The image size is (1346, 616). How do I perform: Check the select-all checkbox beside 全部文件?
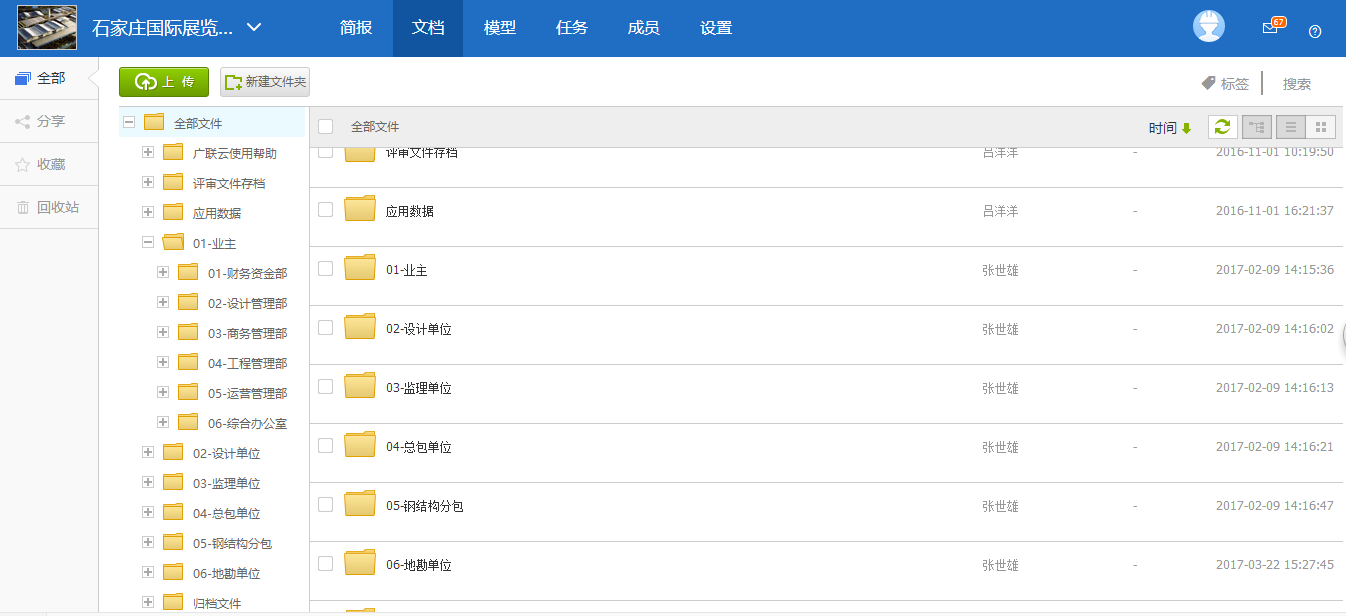(325, 126)
